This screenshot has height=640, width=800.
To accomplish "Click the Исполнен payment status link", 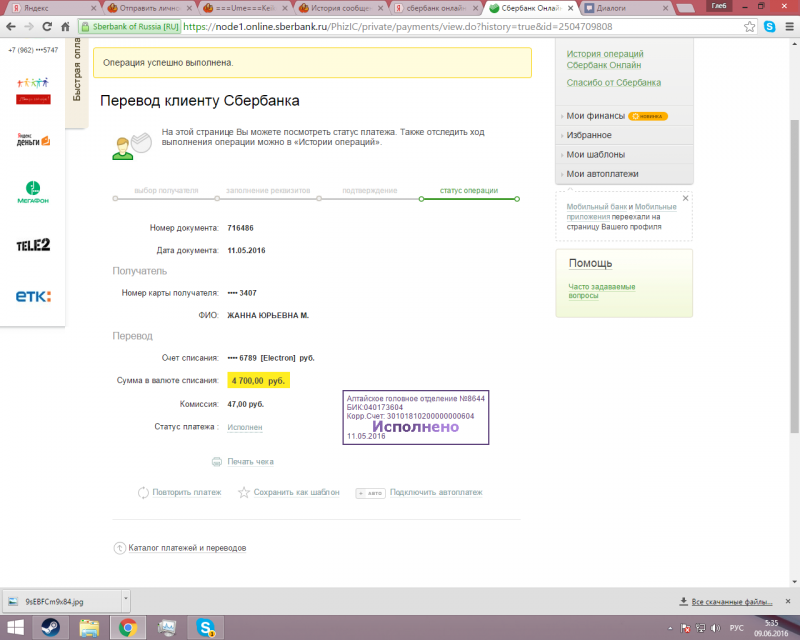I will (245, 427).
